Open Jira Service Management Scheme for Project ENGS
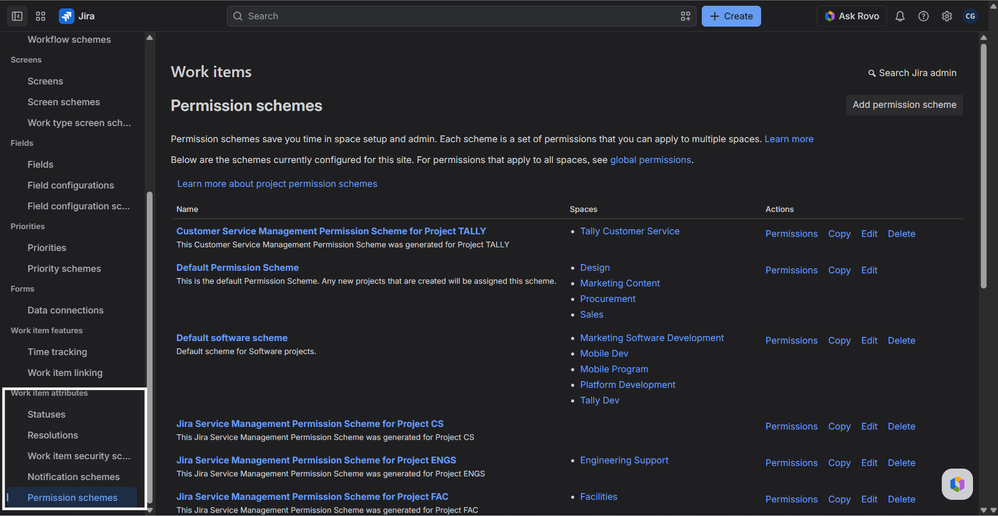 click(x=316, y=460)
